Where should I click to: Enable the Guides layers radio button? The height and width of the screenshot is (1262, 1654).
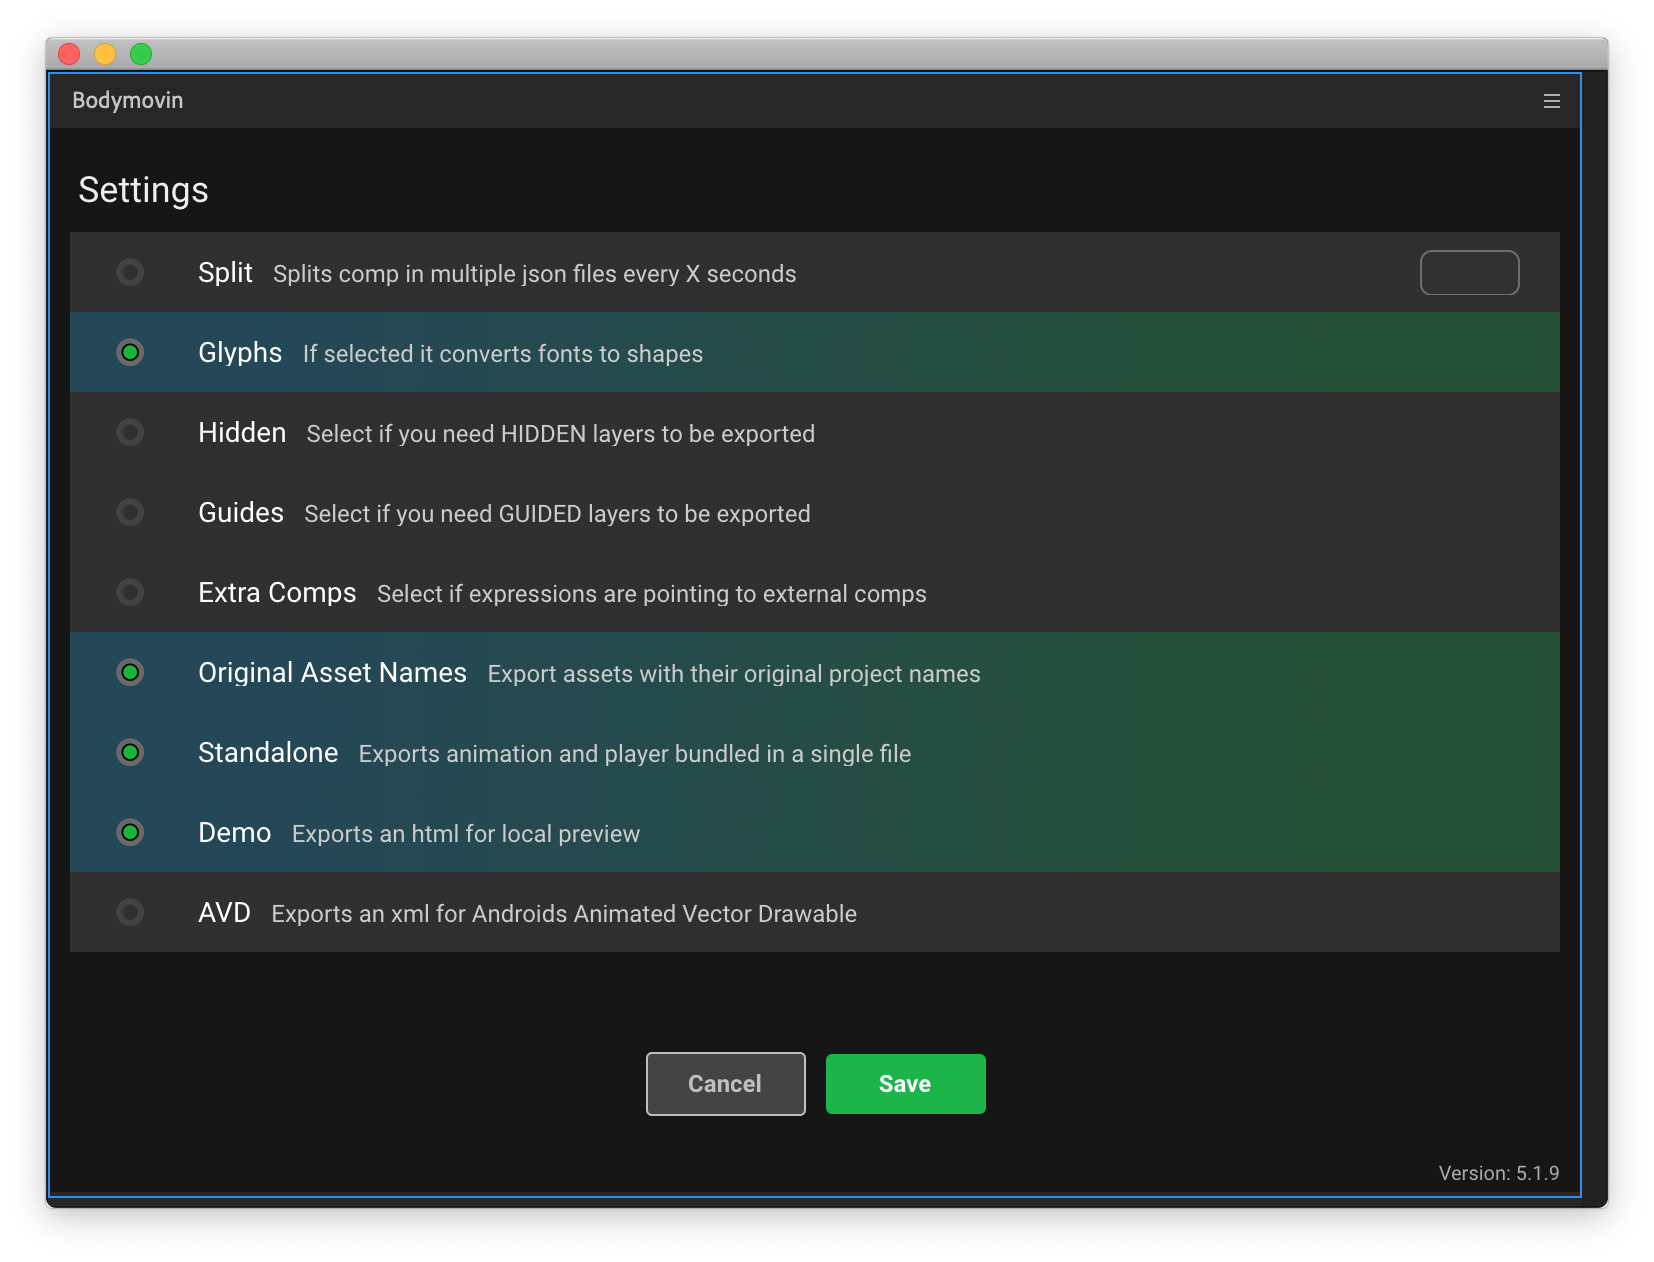coord(130,512)
